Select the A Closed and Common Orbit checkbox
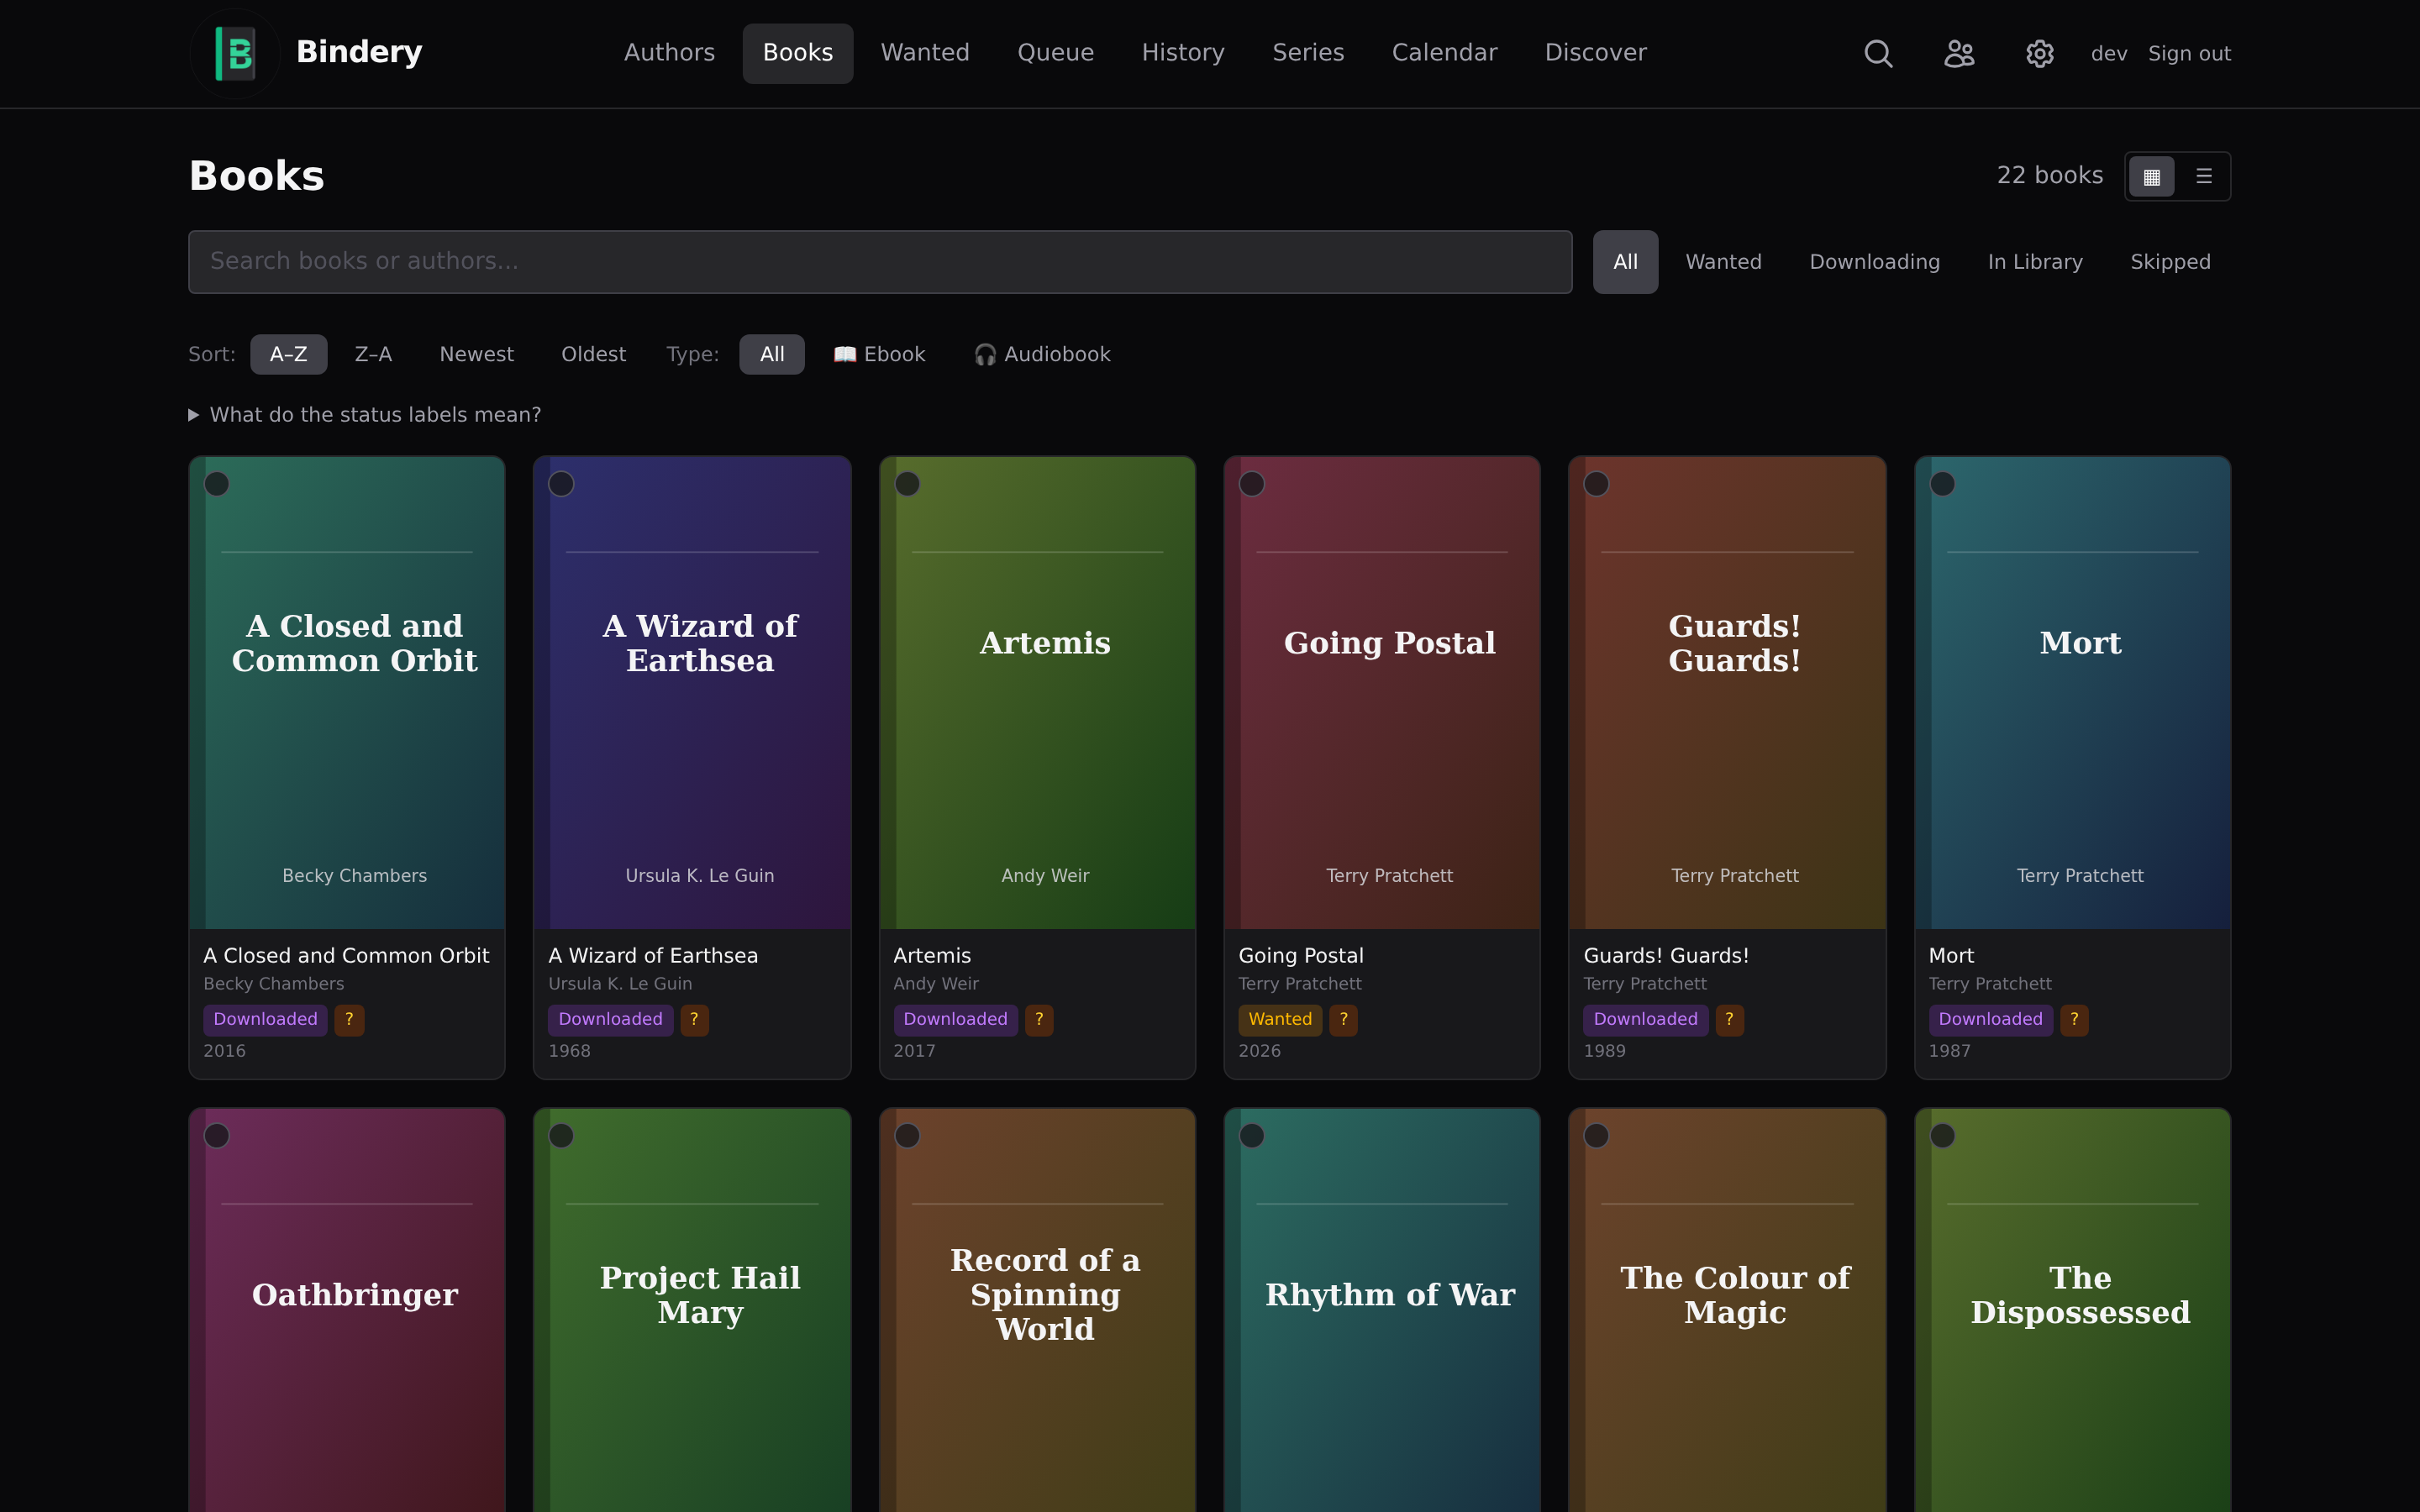The height and width of the screenshot is (1512, 2420). coord(217,484)
